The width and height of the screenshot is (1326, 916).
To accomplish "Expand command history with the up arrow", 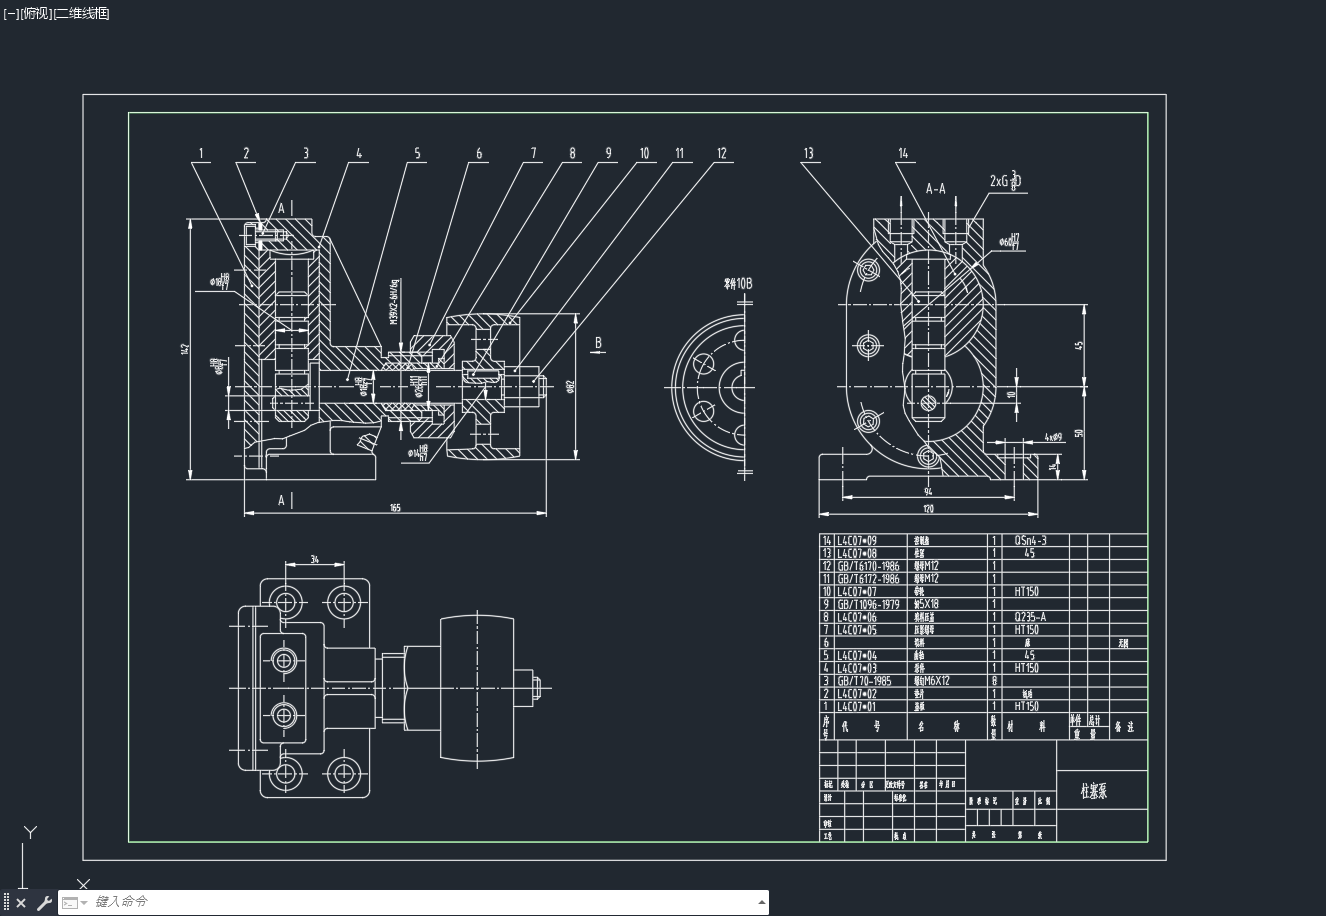I will pos(762,902).
